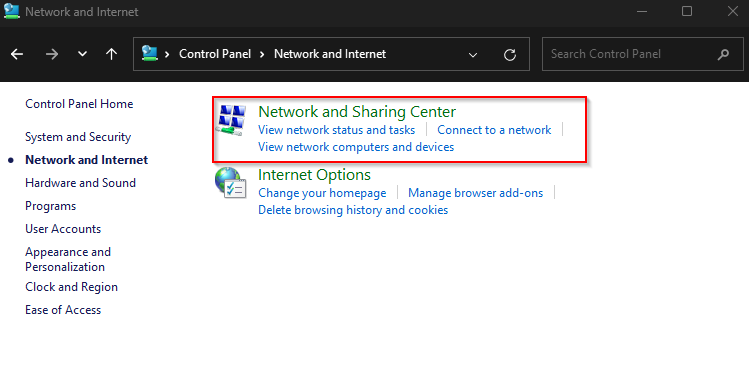This screenshot has height=371, width=749.
Task: Click View network computers and devices
Action: (356, 147)
